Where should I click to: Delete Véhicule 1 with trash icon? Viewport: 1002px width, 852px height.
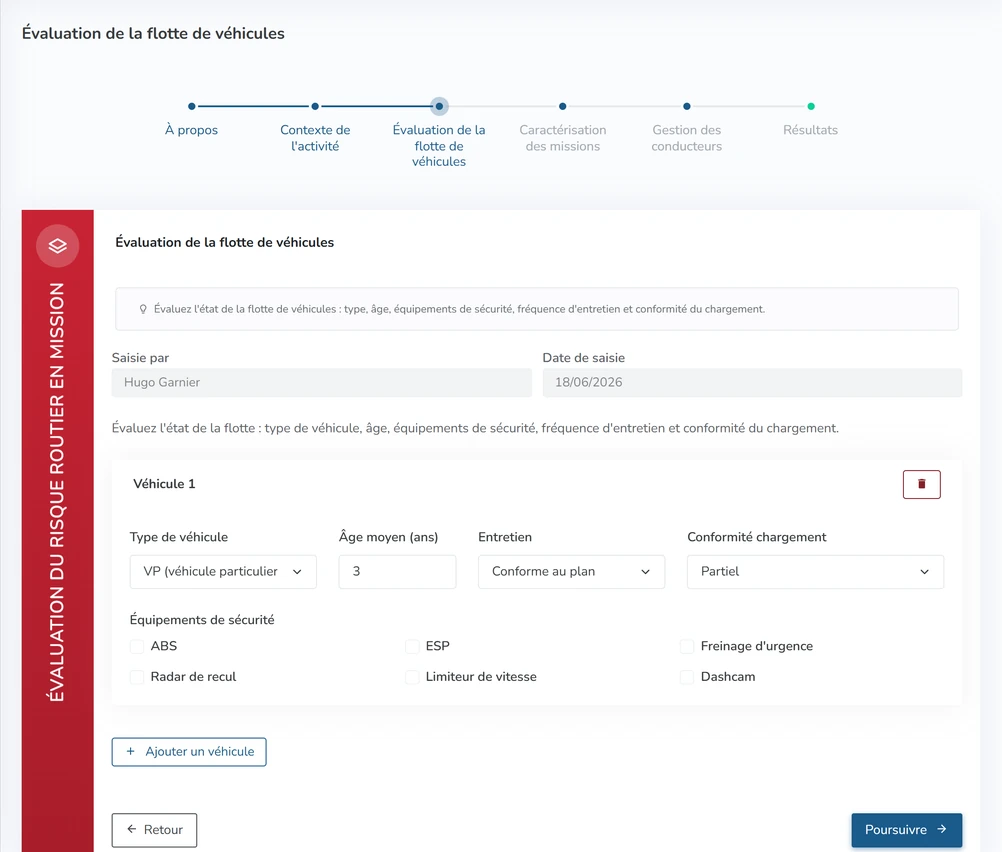[921, 484]
